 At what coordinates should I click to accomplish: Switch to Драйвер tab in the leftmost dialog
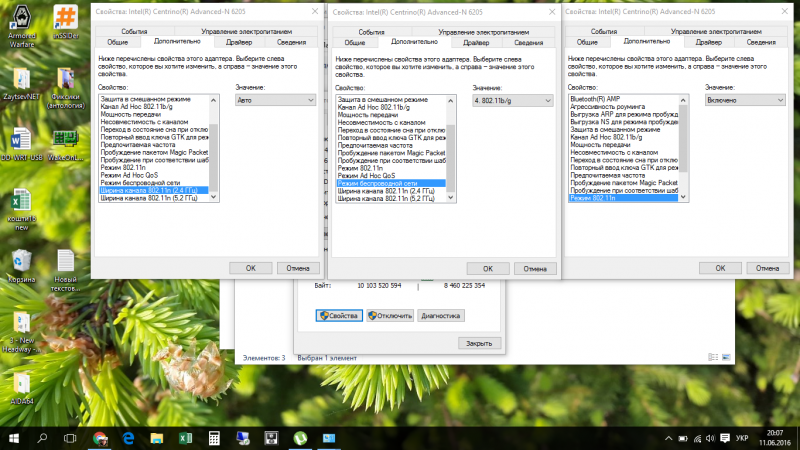tap(238, 42)
